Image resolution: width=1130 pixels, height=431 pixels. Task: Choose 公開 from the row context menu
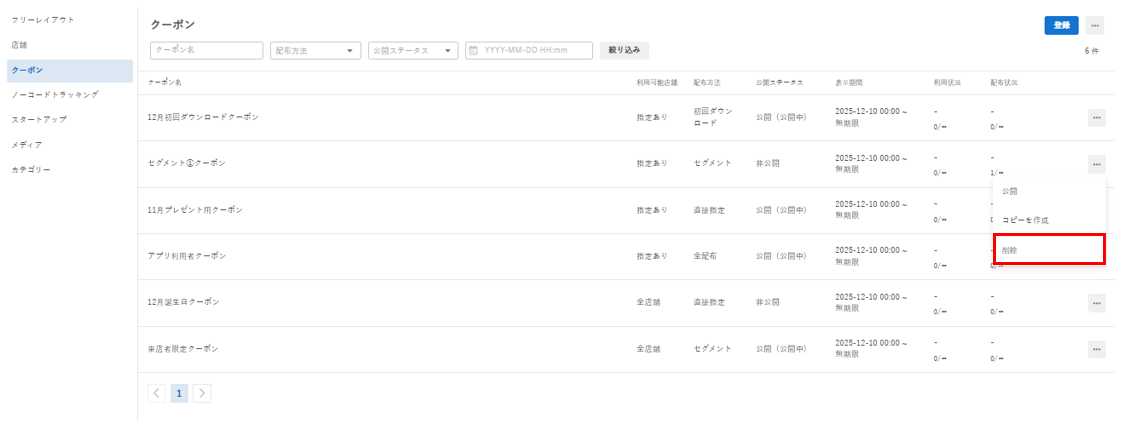click(x=1049, y=192)
